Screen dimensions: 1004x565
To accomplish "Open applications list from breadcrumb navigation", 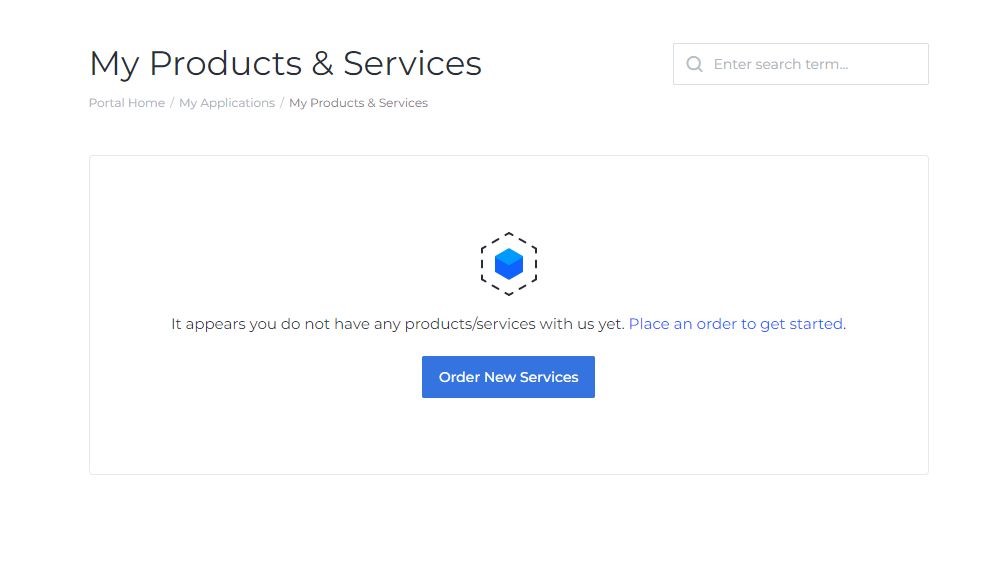I will [x=227, y=103].
